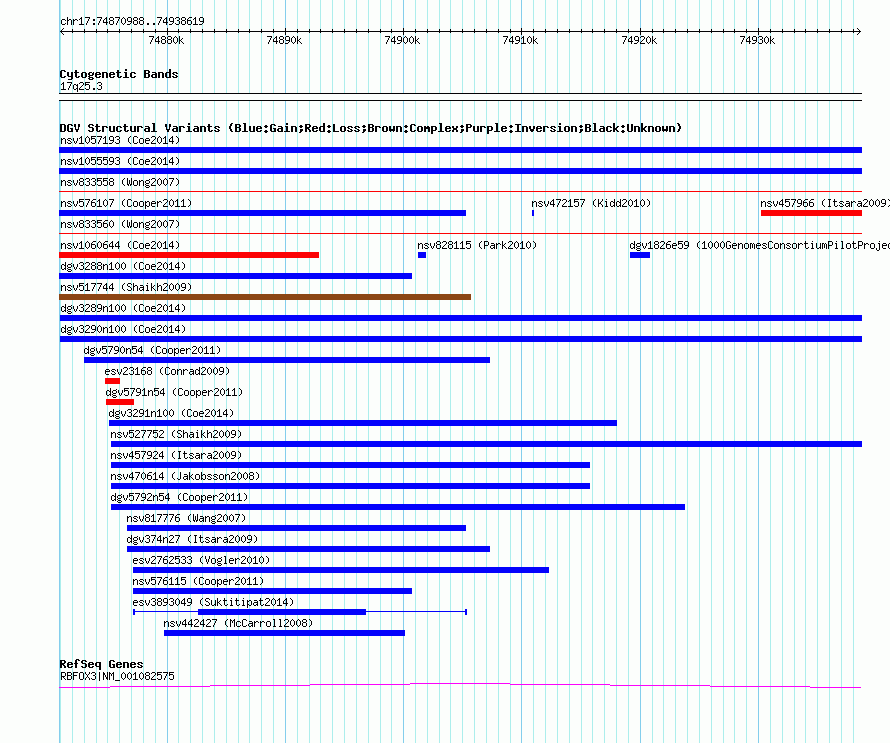
Task: Click the small blue nsv828115 bar
Action: [422, 255]
